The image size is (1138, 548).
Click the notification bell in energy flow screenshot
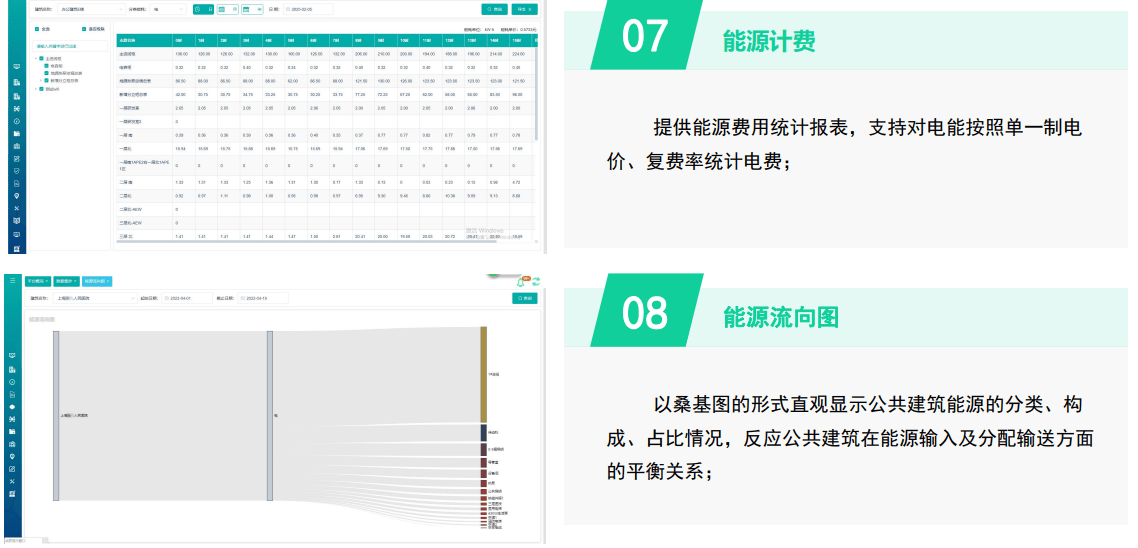[521, 282]
